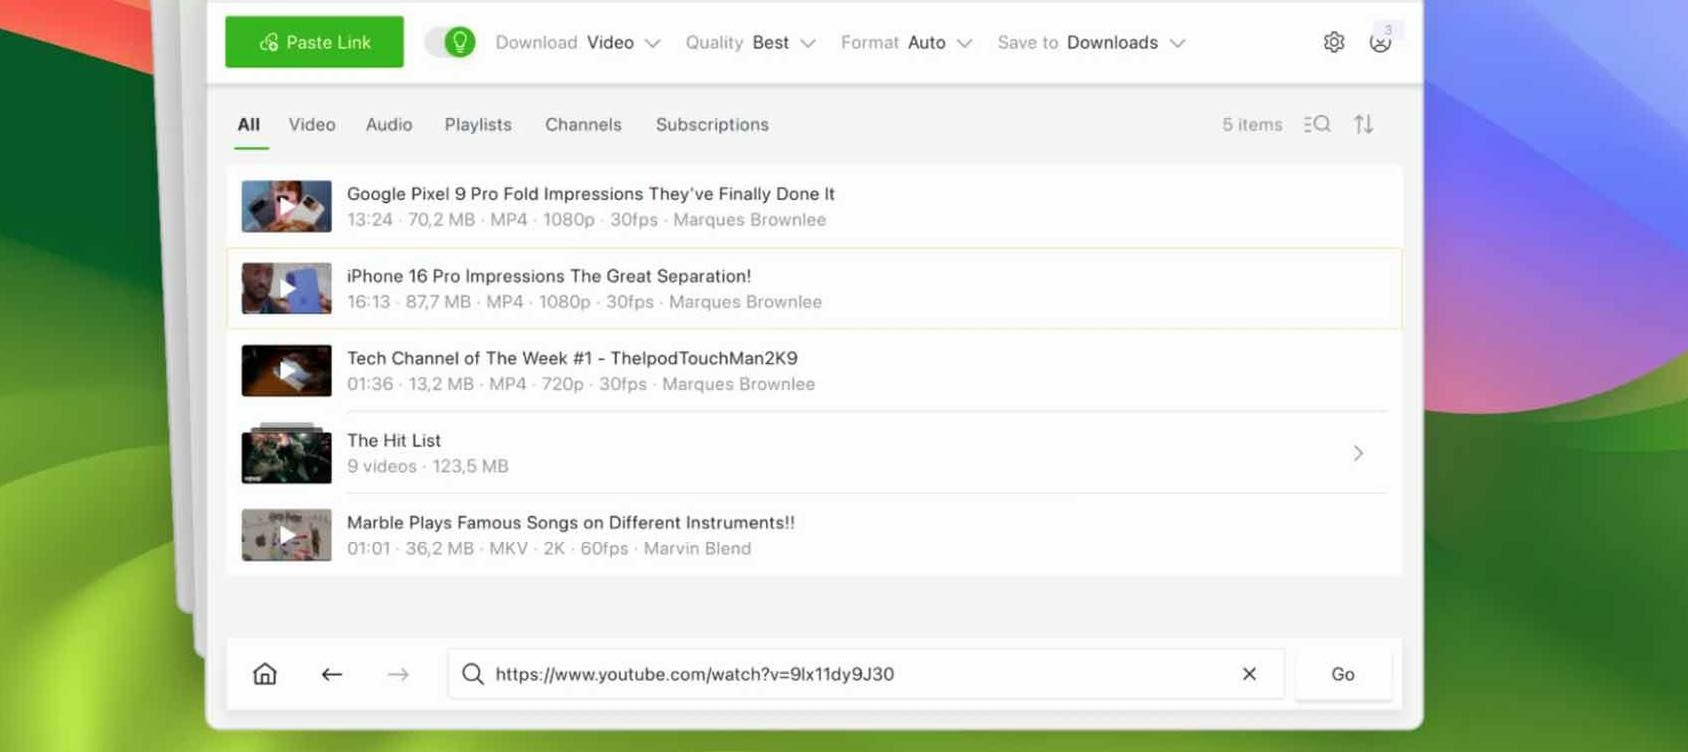Viewport: 1688px width, 752px height.
Task: Play the Google Pixel 9 Pro Fold thumbnail
Action: click(287, 206)
